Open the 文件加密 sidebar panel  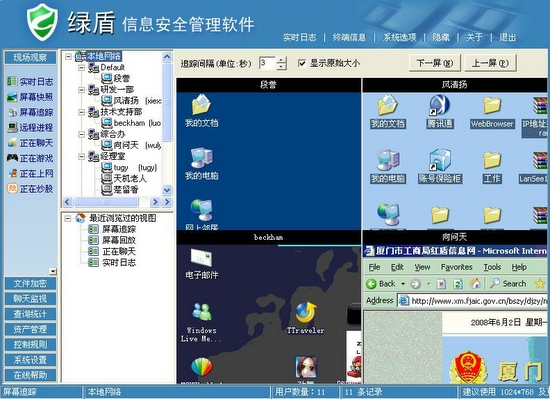(30, 283)
